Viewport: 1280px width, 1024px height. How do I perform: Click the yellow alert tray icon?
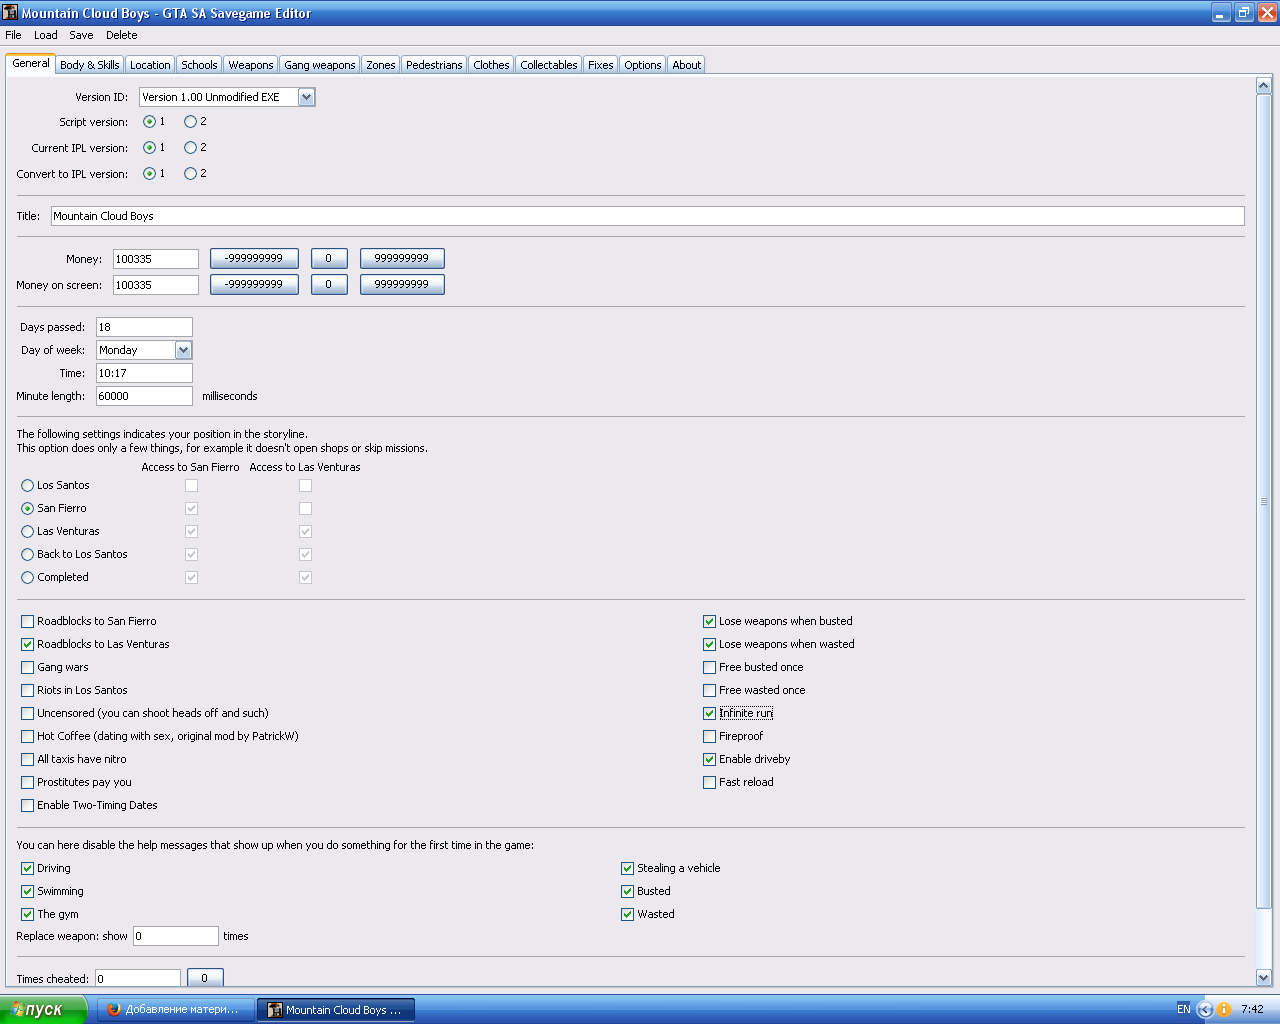[1223, 1009]
